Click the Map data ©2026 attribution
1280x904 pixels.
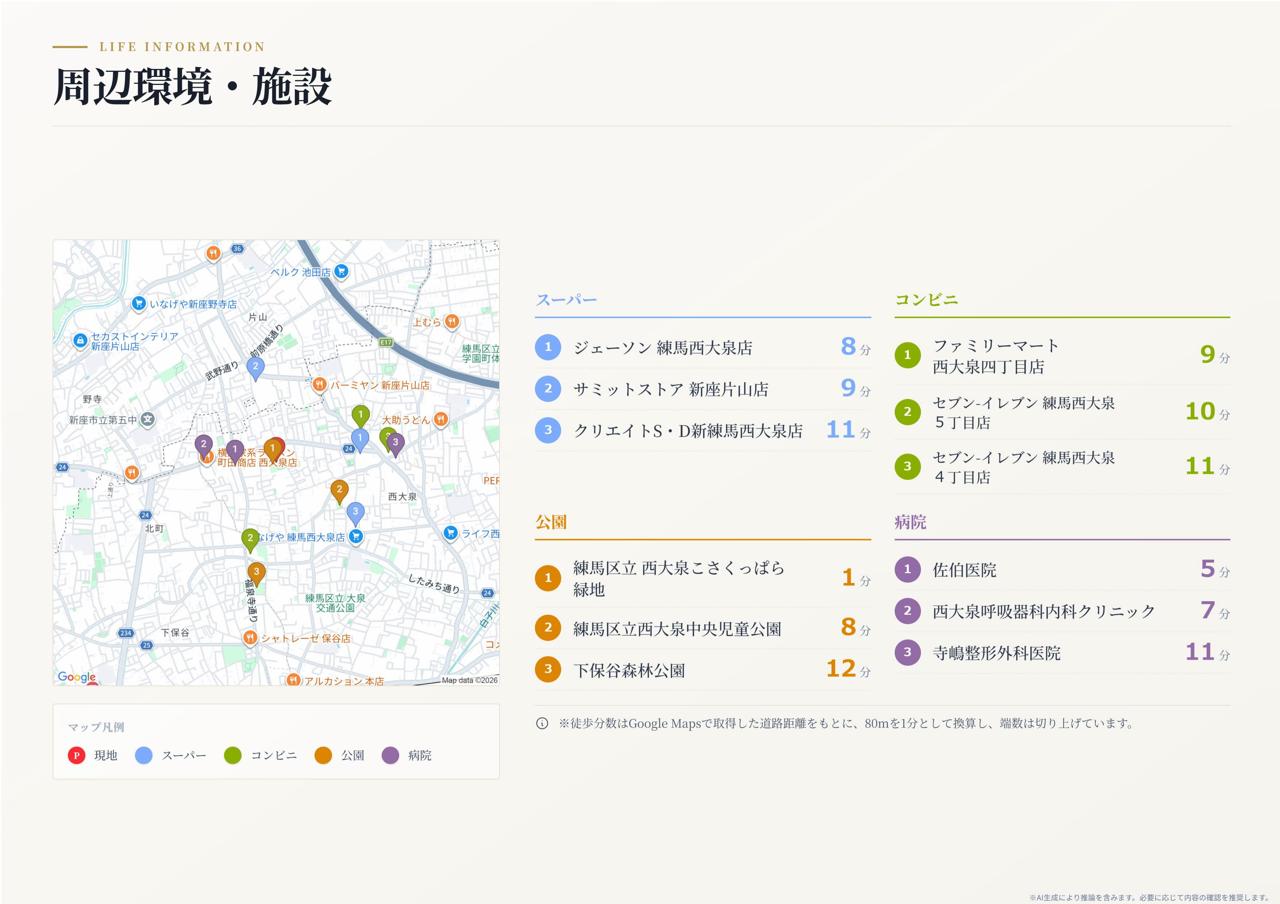(x=470, y=680)
